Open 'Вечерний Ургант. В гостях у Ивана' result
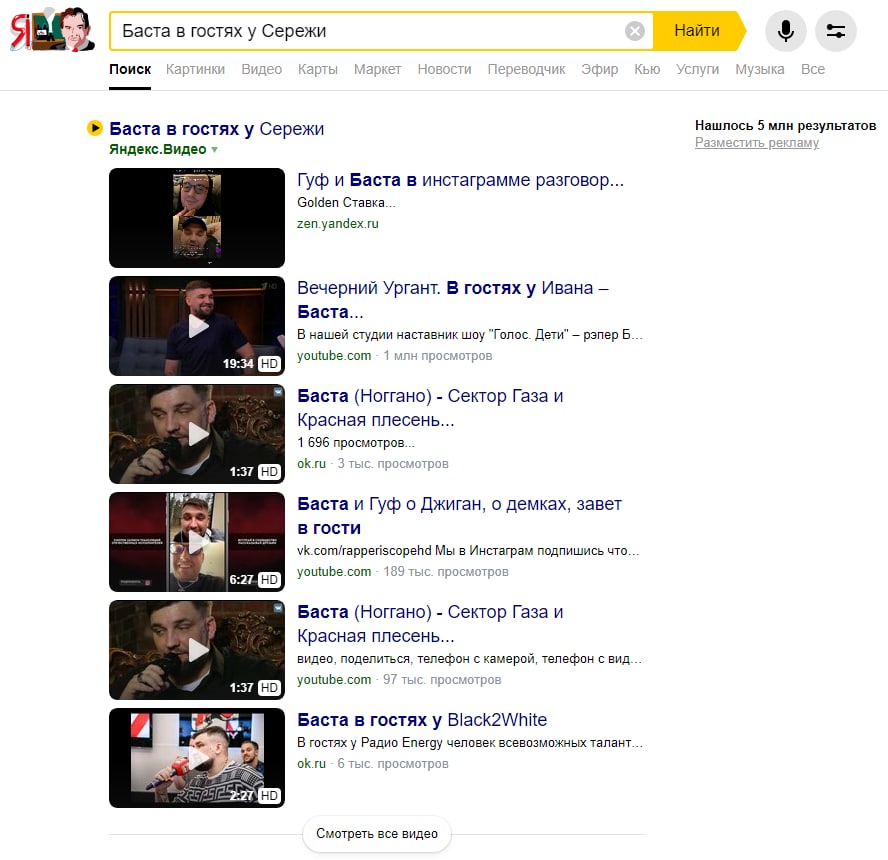 coord(453,299)
